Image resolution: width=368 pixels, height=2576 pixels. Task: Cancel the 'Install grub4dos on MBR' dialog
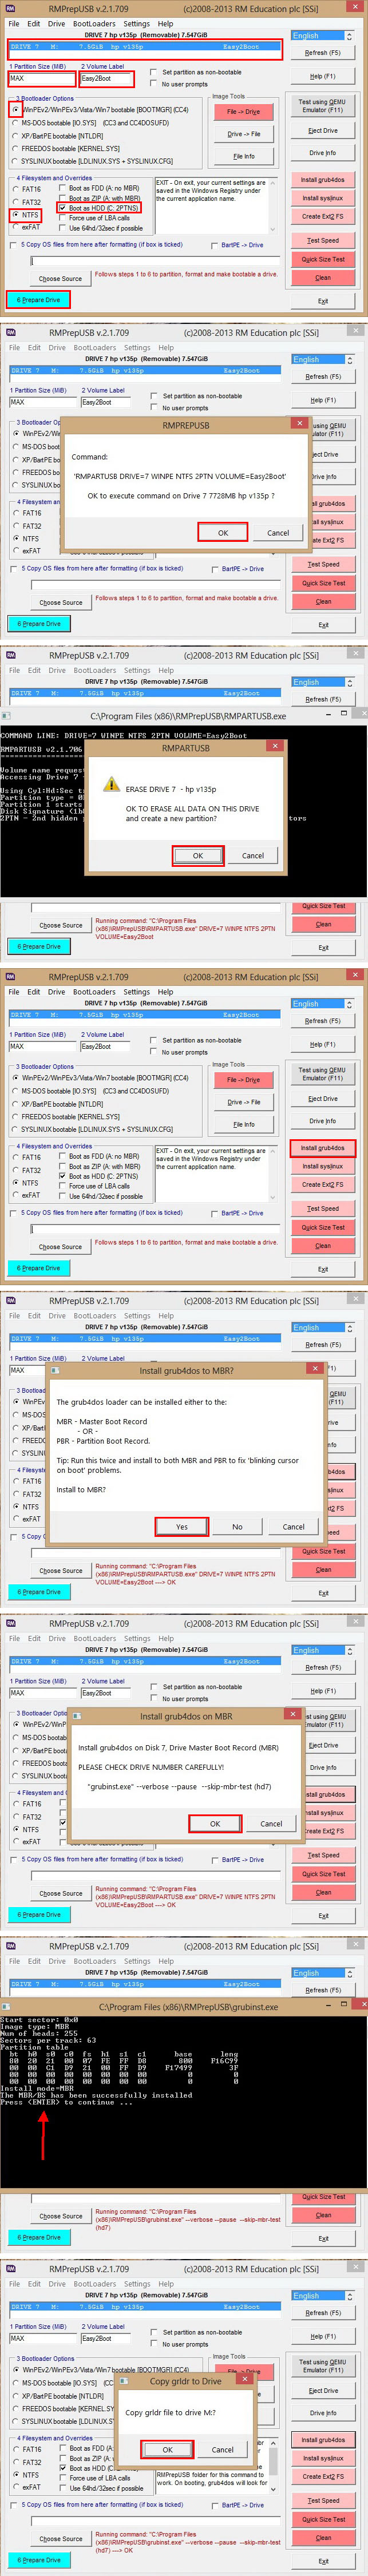coord(271,1823)
